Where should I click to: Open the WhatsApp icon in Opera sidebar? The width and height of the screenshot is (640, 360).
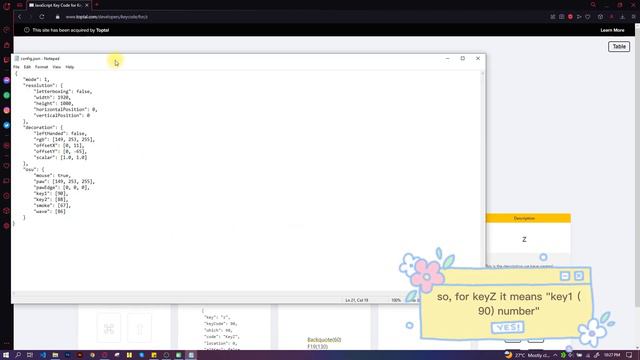pos(7,95)
